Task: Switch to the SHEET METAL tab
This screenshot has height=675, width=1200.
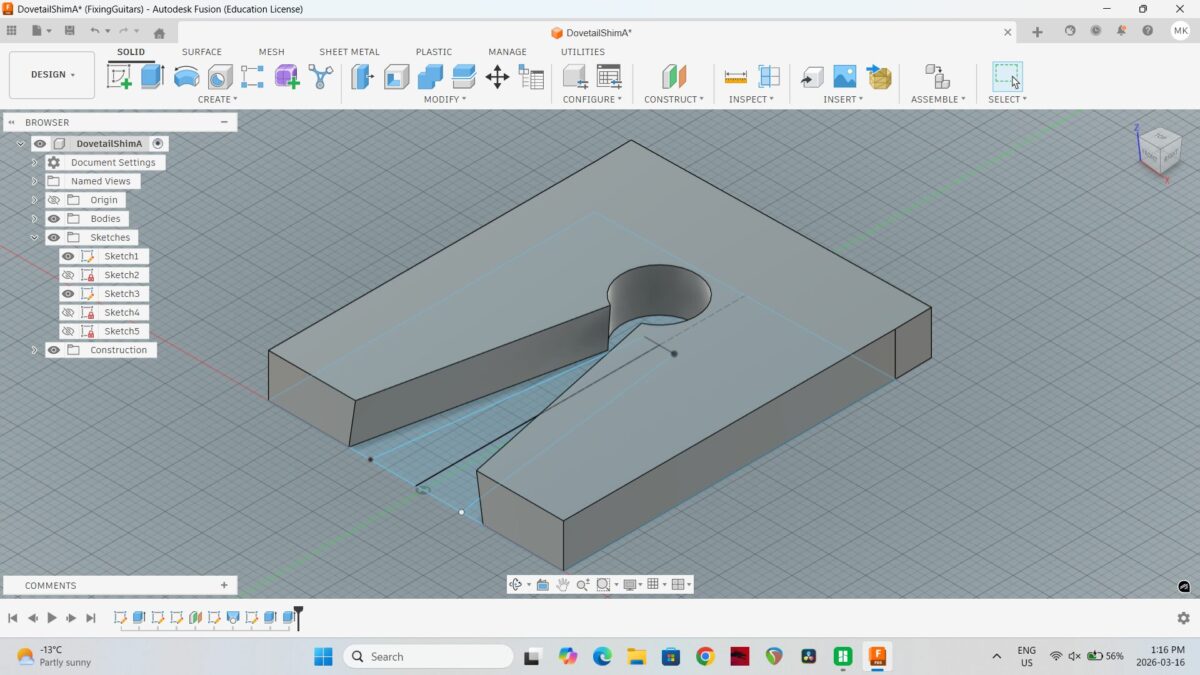Action: [x=349, y=52]
